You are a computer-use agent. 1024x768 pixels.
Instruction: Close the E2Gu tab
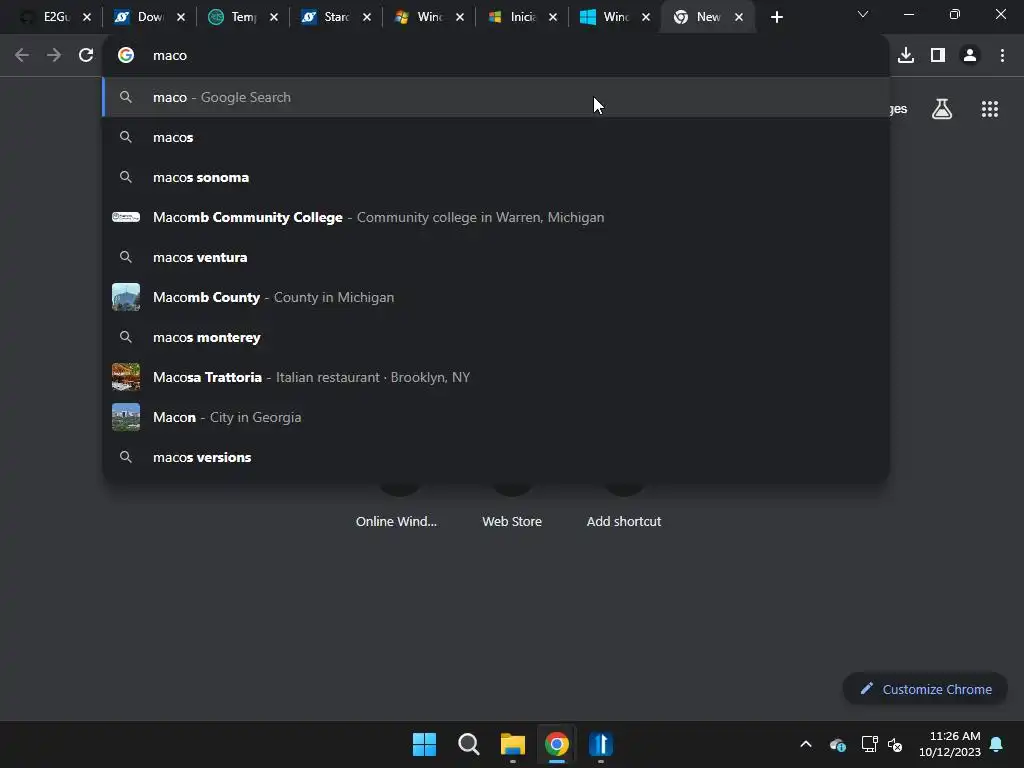(x=87, y=17)
